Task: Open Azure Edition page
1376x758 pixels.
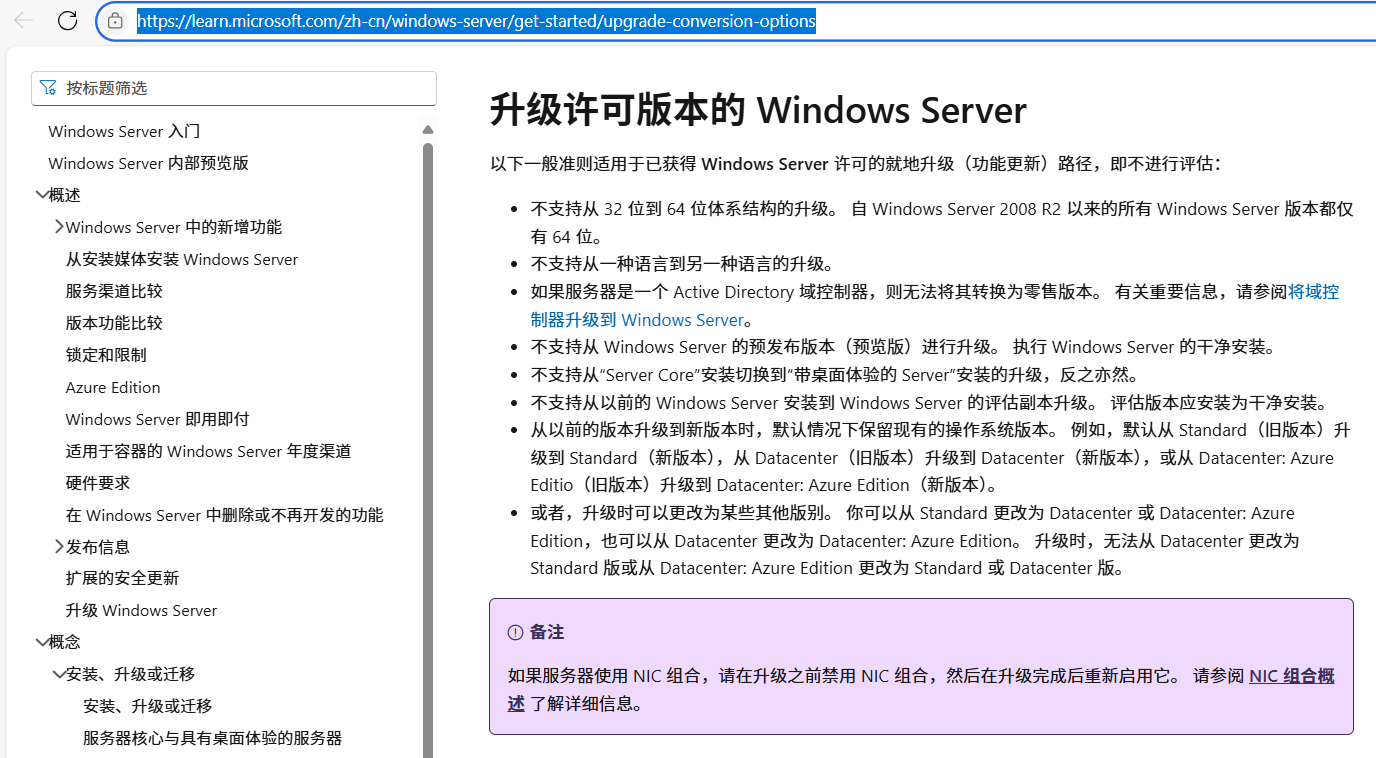Action: [113, 387]
